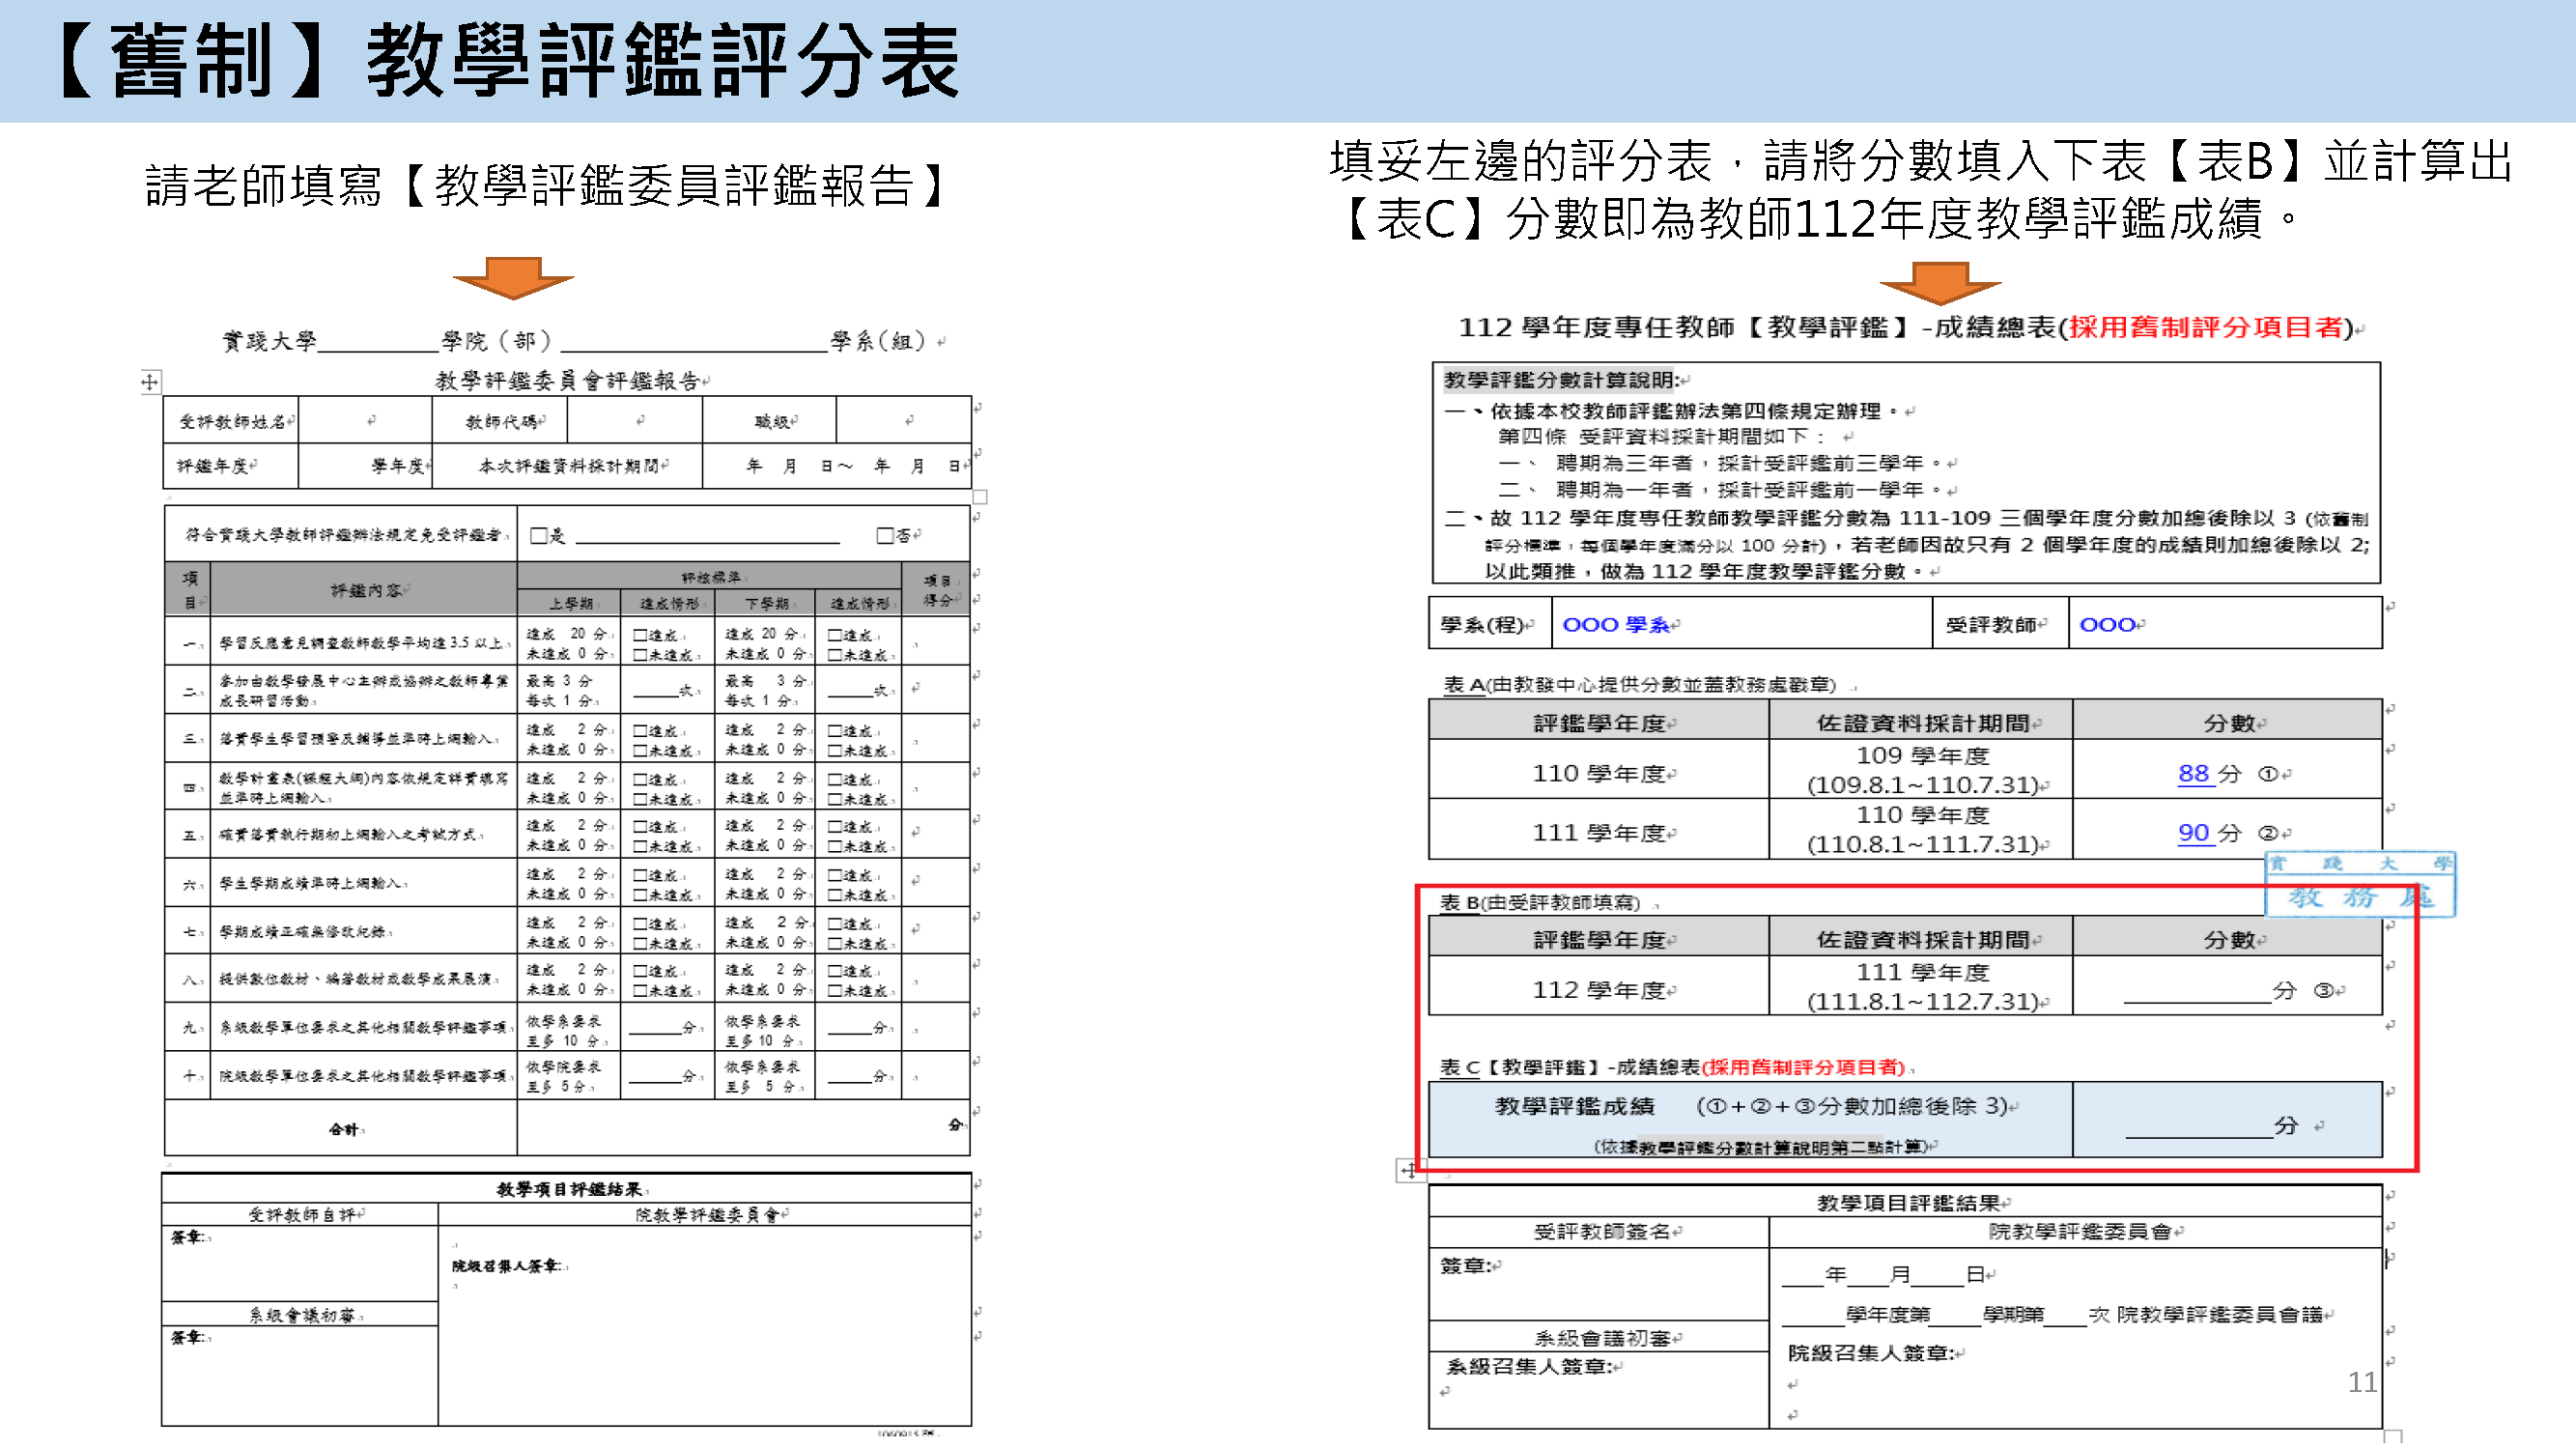Click the resize handle below the 受評教師姓名 table
Image resolution: width=2576 pixels, height=1449 pixels.
(x=981, y=497)
